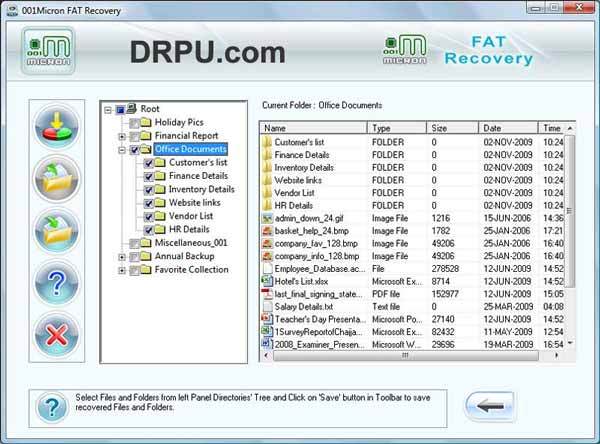Select Holiday Pics label in the tree
The width and height of the screenshot is (600, 444).
[x=179, y=122]
